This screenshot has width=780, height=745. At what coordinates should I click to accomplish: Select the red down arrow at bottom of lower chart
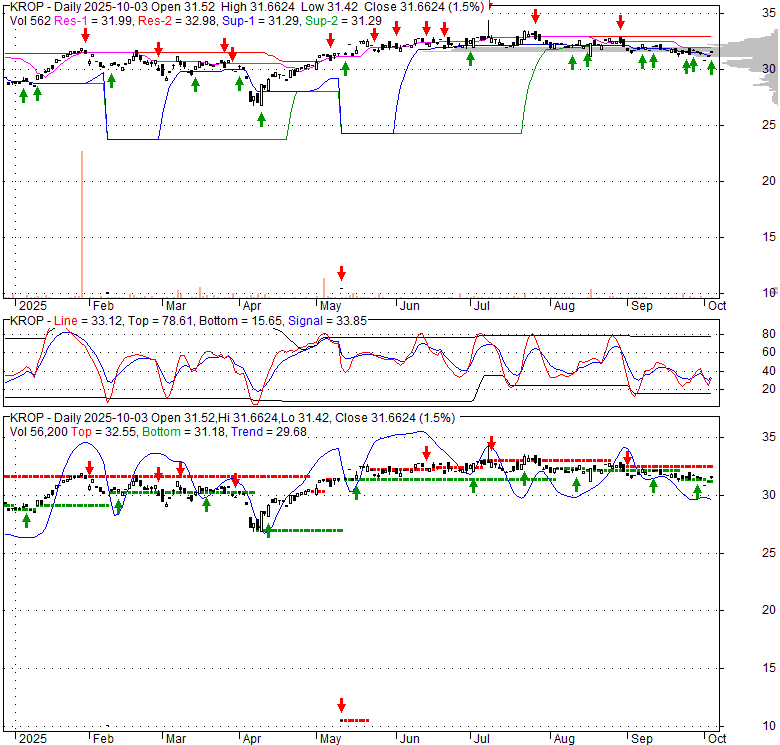tap(342, 704)
